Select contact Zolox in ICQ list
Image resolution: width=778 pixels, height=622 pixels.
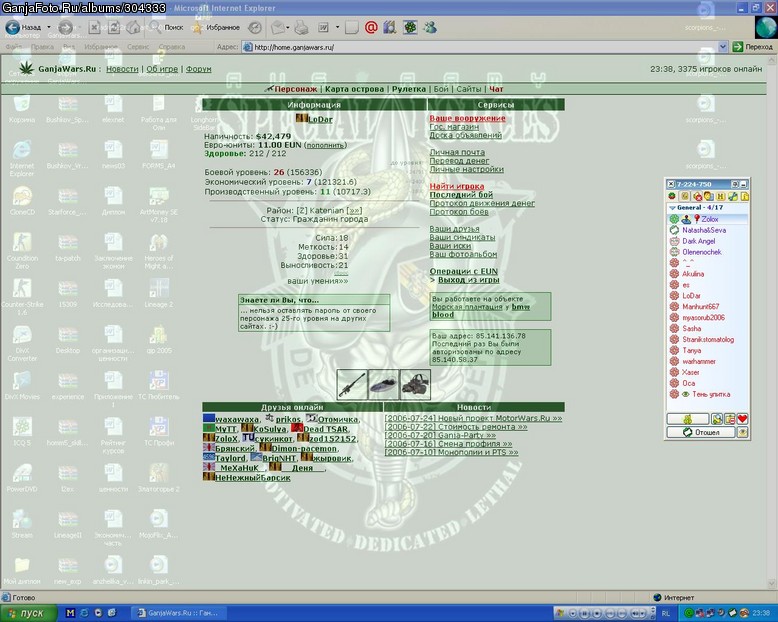coord(710,219)
